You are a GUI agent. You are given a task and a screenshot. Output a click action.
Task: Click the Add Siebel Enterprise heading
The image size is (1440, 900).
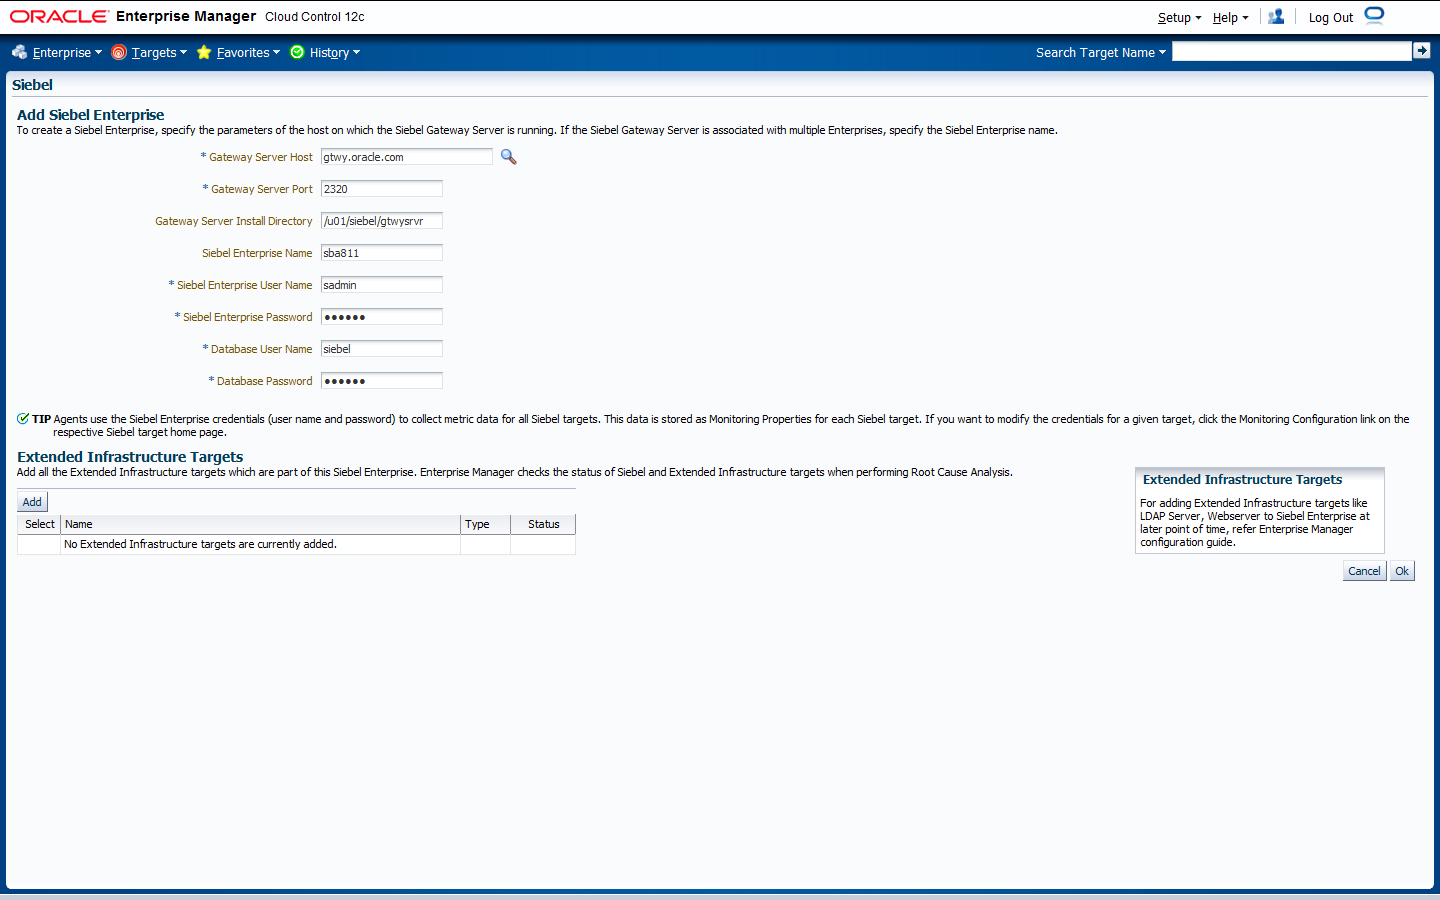[91, 115]
